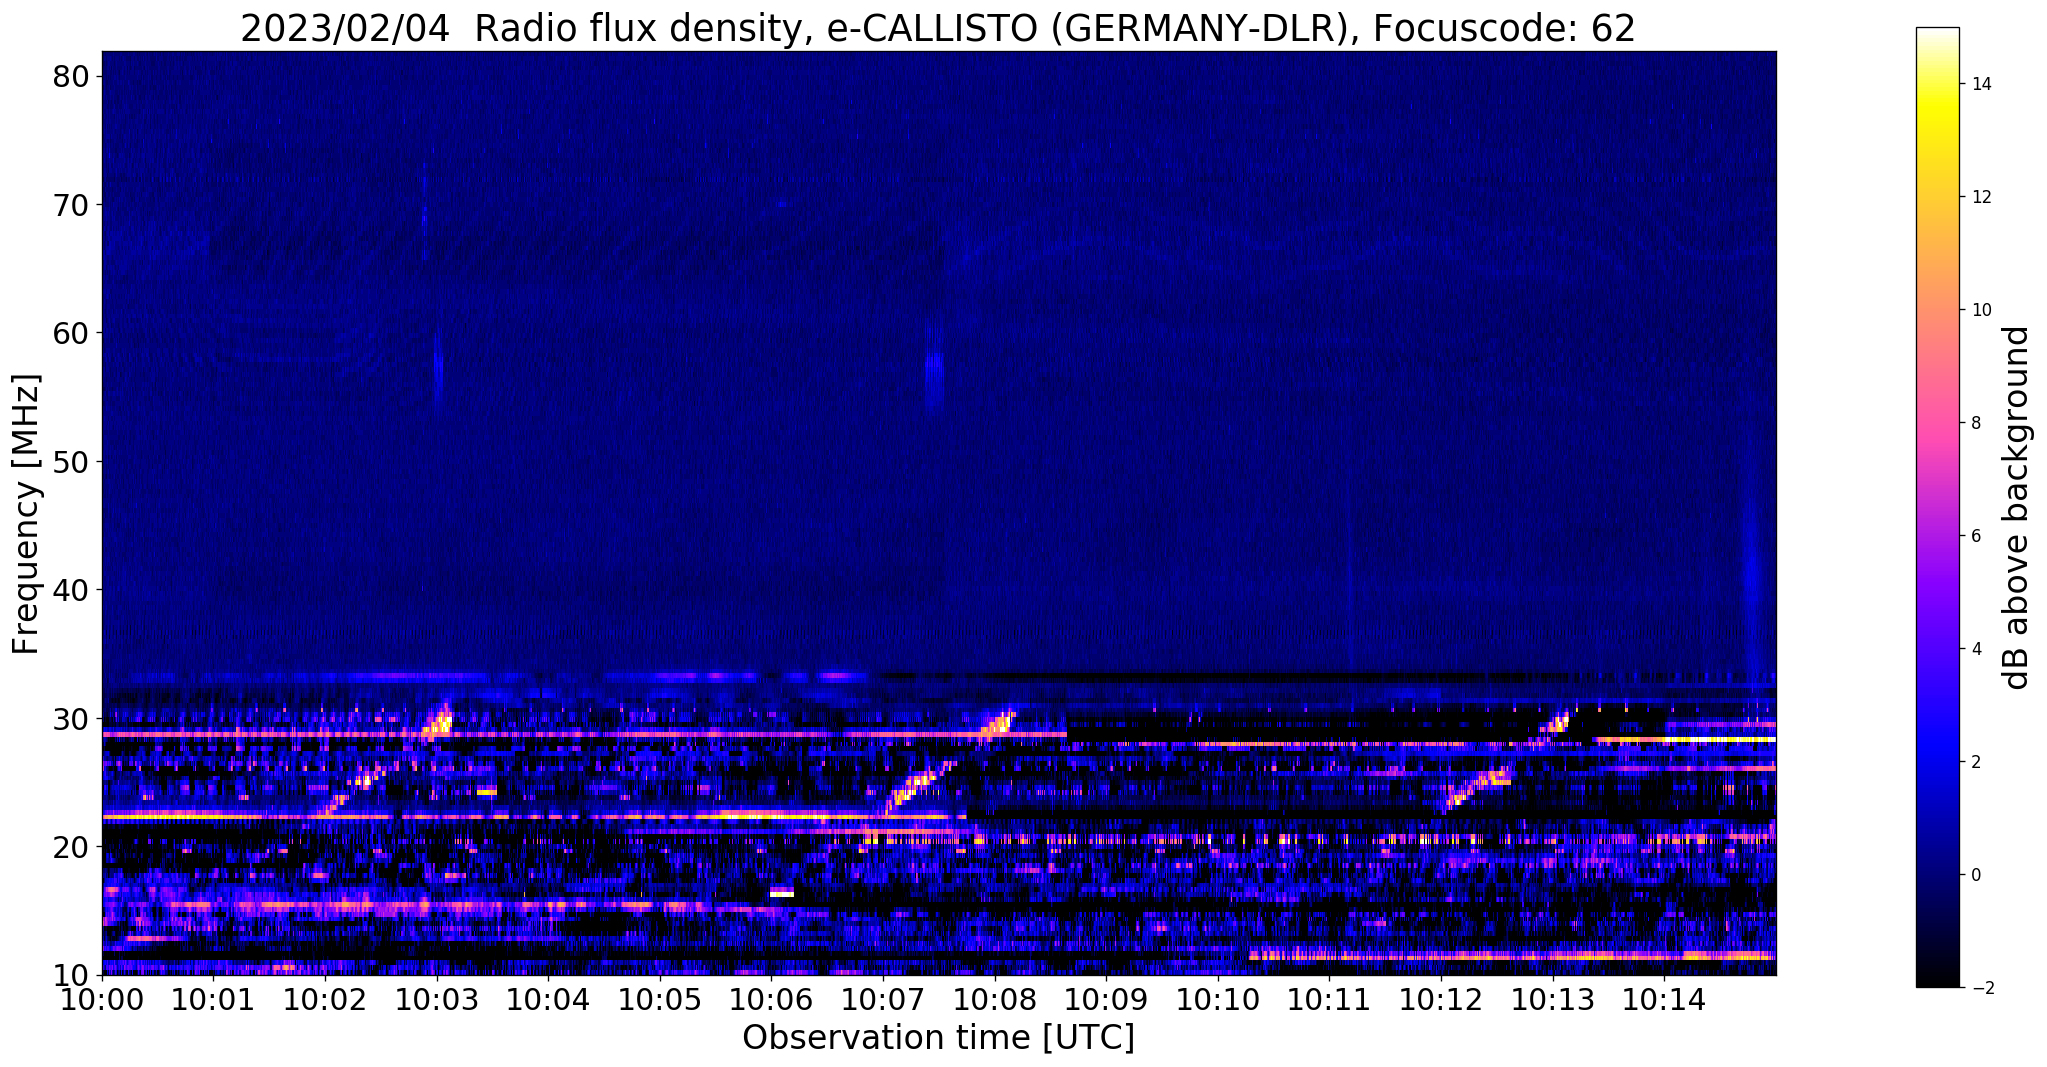Click the 80 MHz frequency tick label

[70, 76]
